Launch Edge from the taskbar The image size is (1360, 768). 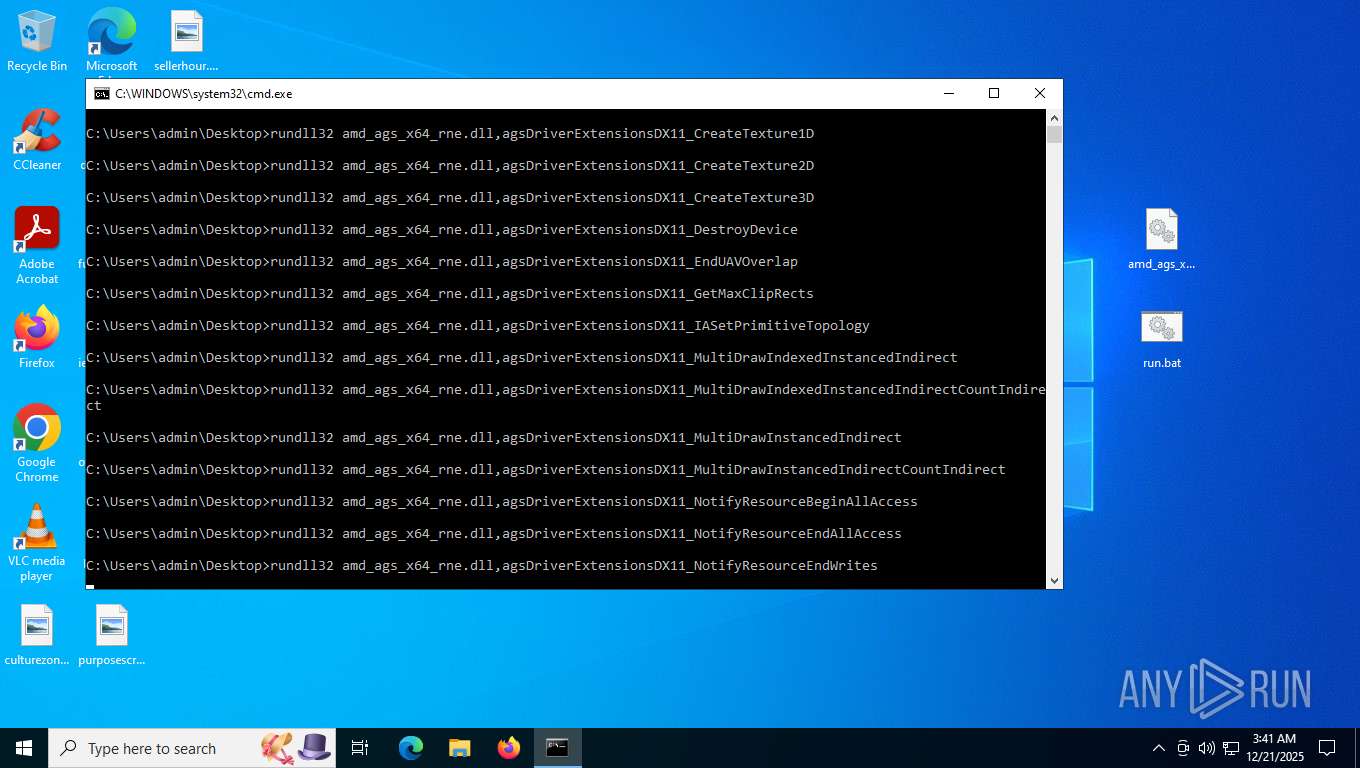[411, 748]
